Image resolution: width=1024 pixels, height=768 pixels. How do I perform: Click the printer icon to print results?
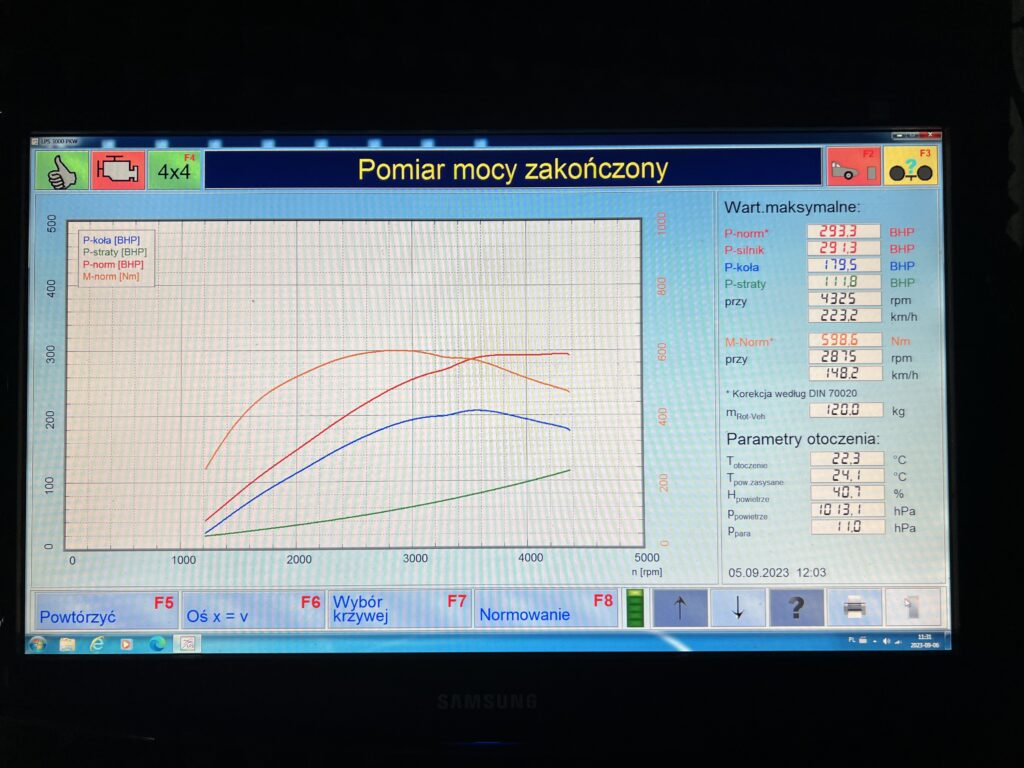853,607
